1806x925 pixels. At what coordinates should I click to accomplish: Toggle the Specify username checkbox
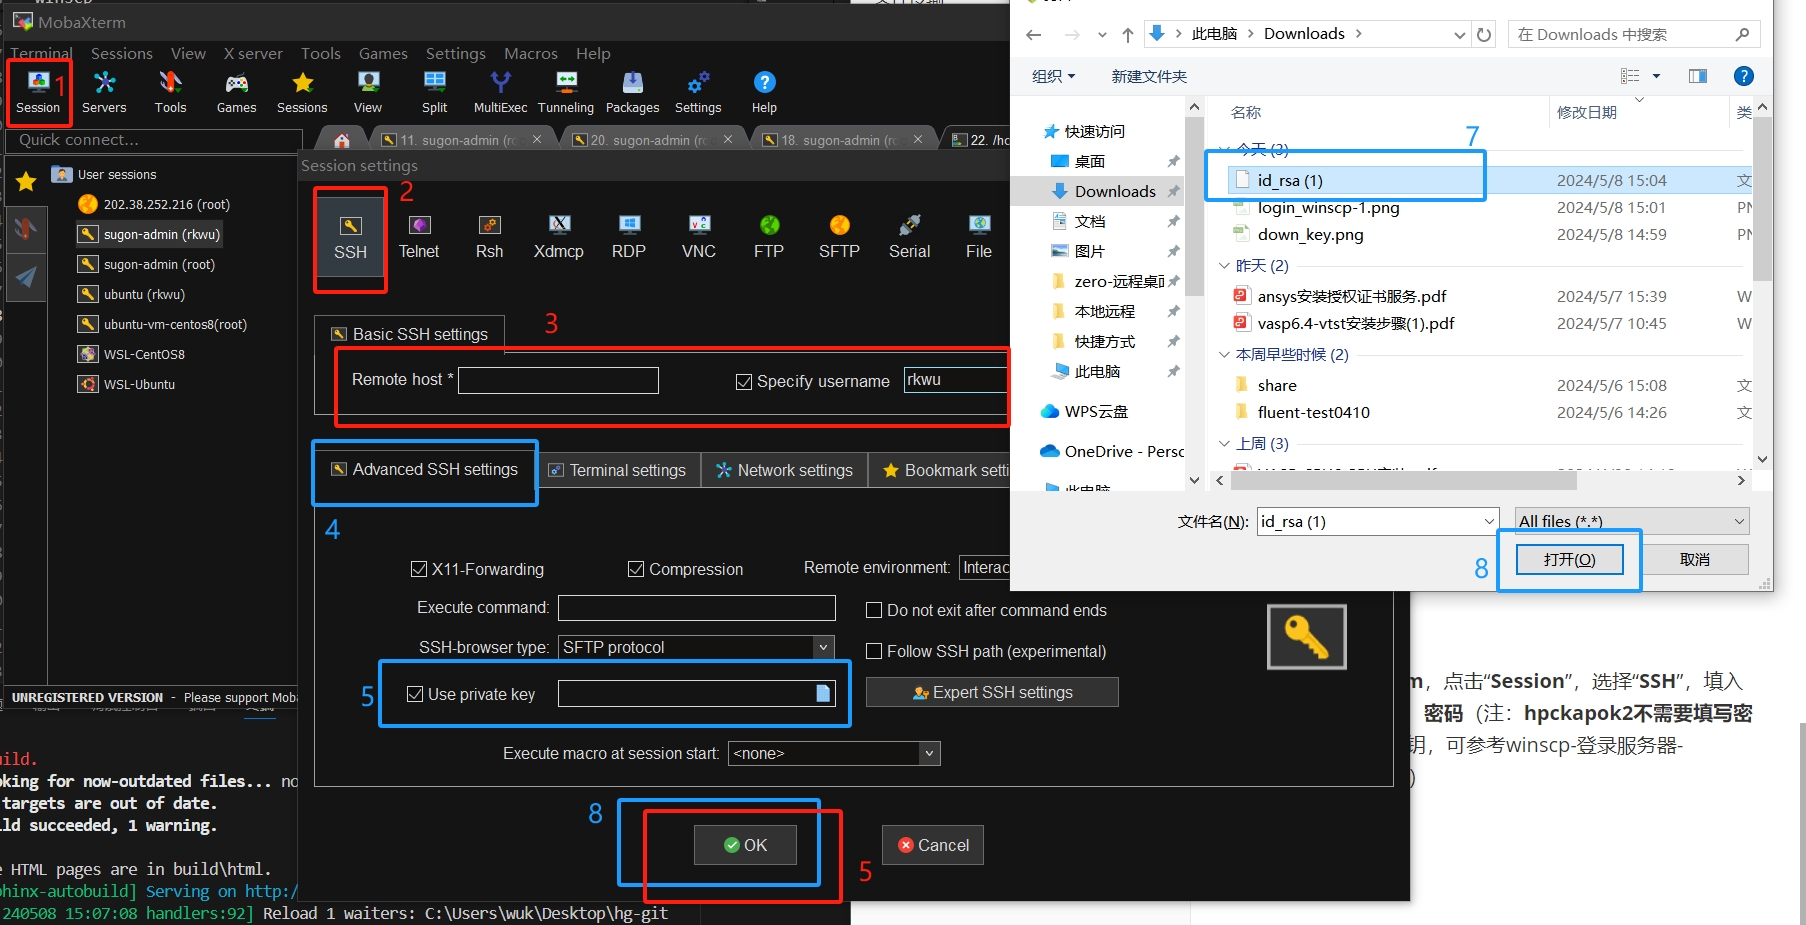click(x=744, y=382)
